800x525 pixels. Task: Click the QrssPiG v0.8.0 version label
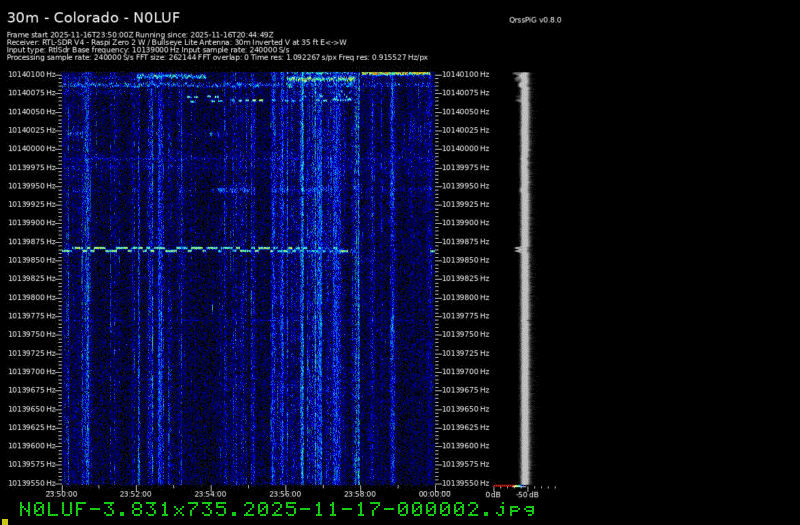point(536,19)
